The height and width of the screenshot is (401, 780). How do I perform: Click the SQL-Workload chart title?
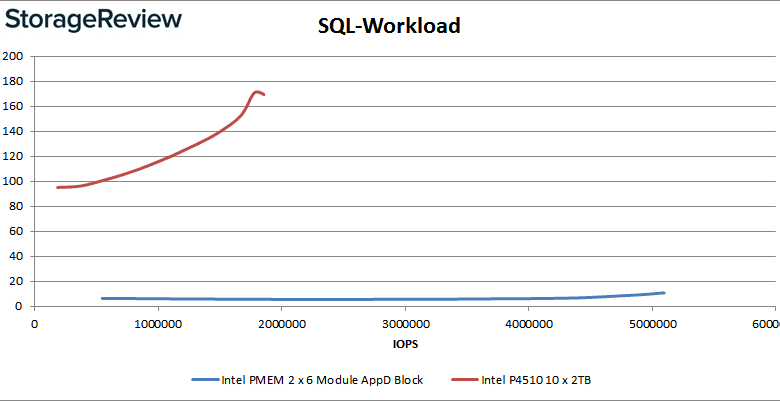tap(389, 26)
